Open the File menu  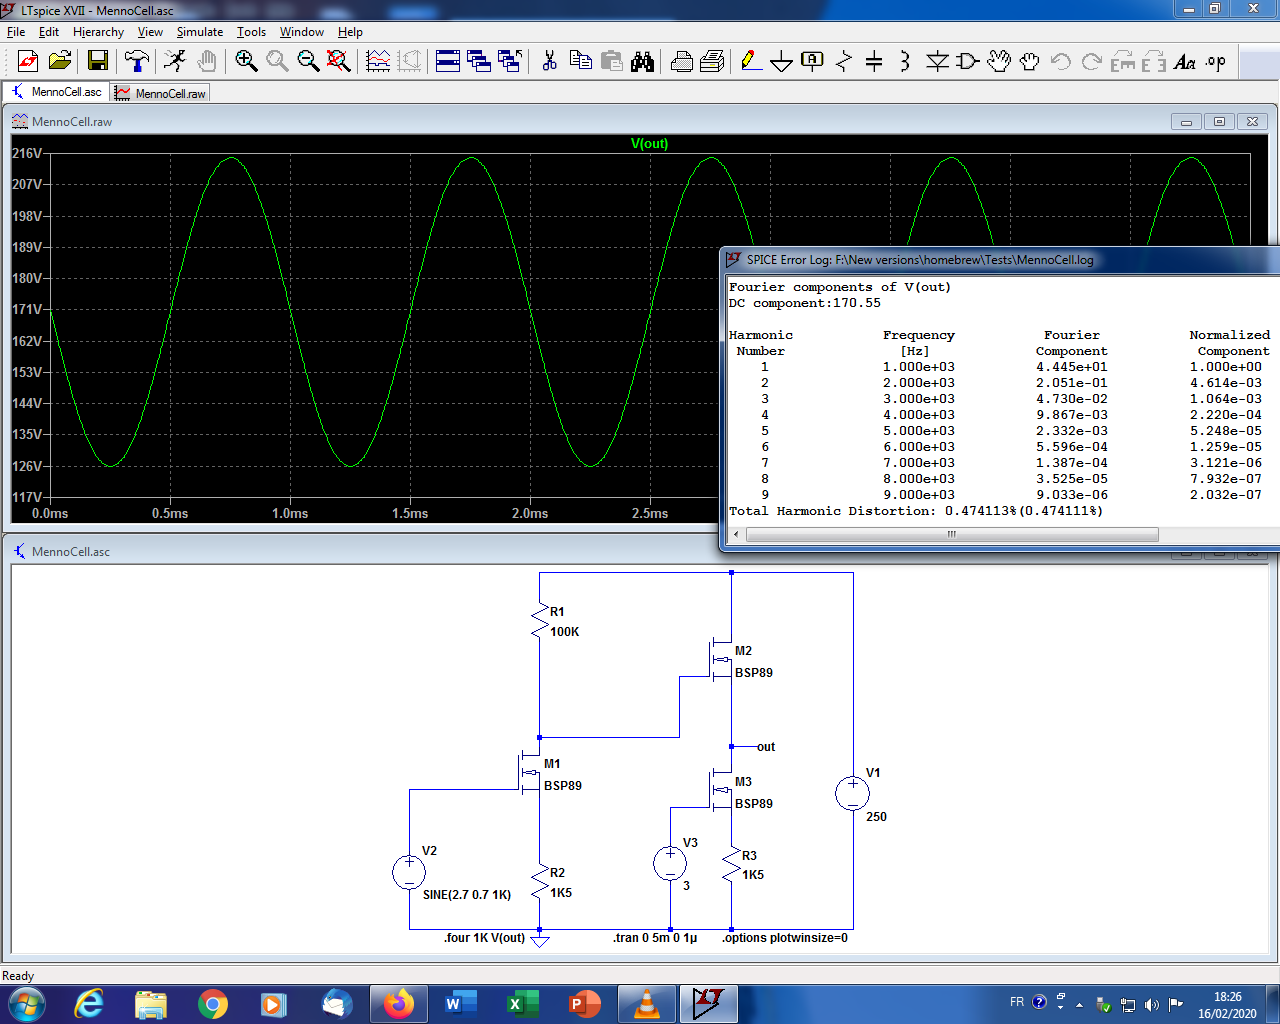pos(16,32)
